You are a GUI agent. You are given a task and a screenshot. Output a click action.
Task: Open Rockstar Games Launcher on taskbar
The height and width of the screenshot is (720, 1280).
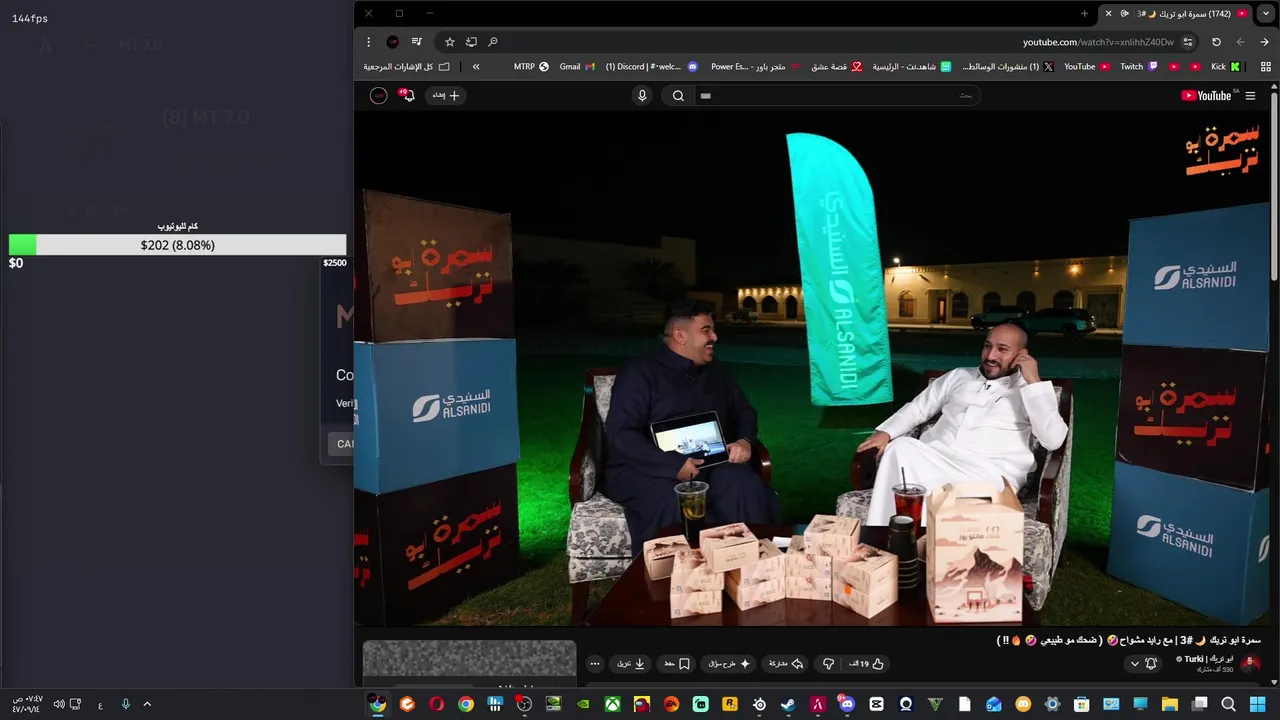pyautogui.click(x=730, y=704)
